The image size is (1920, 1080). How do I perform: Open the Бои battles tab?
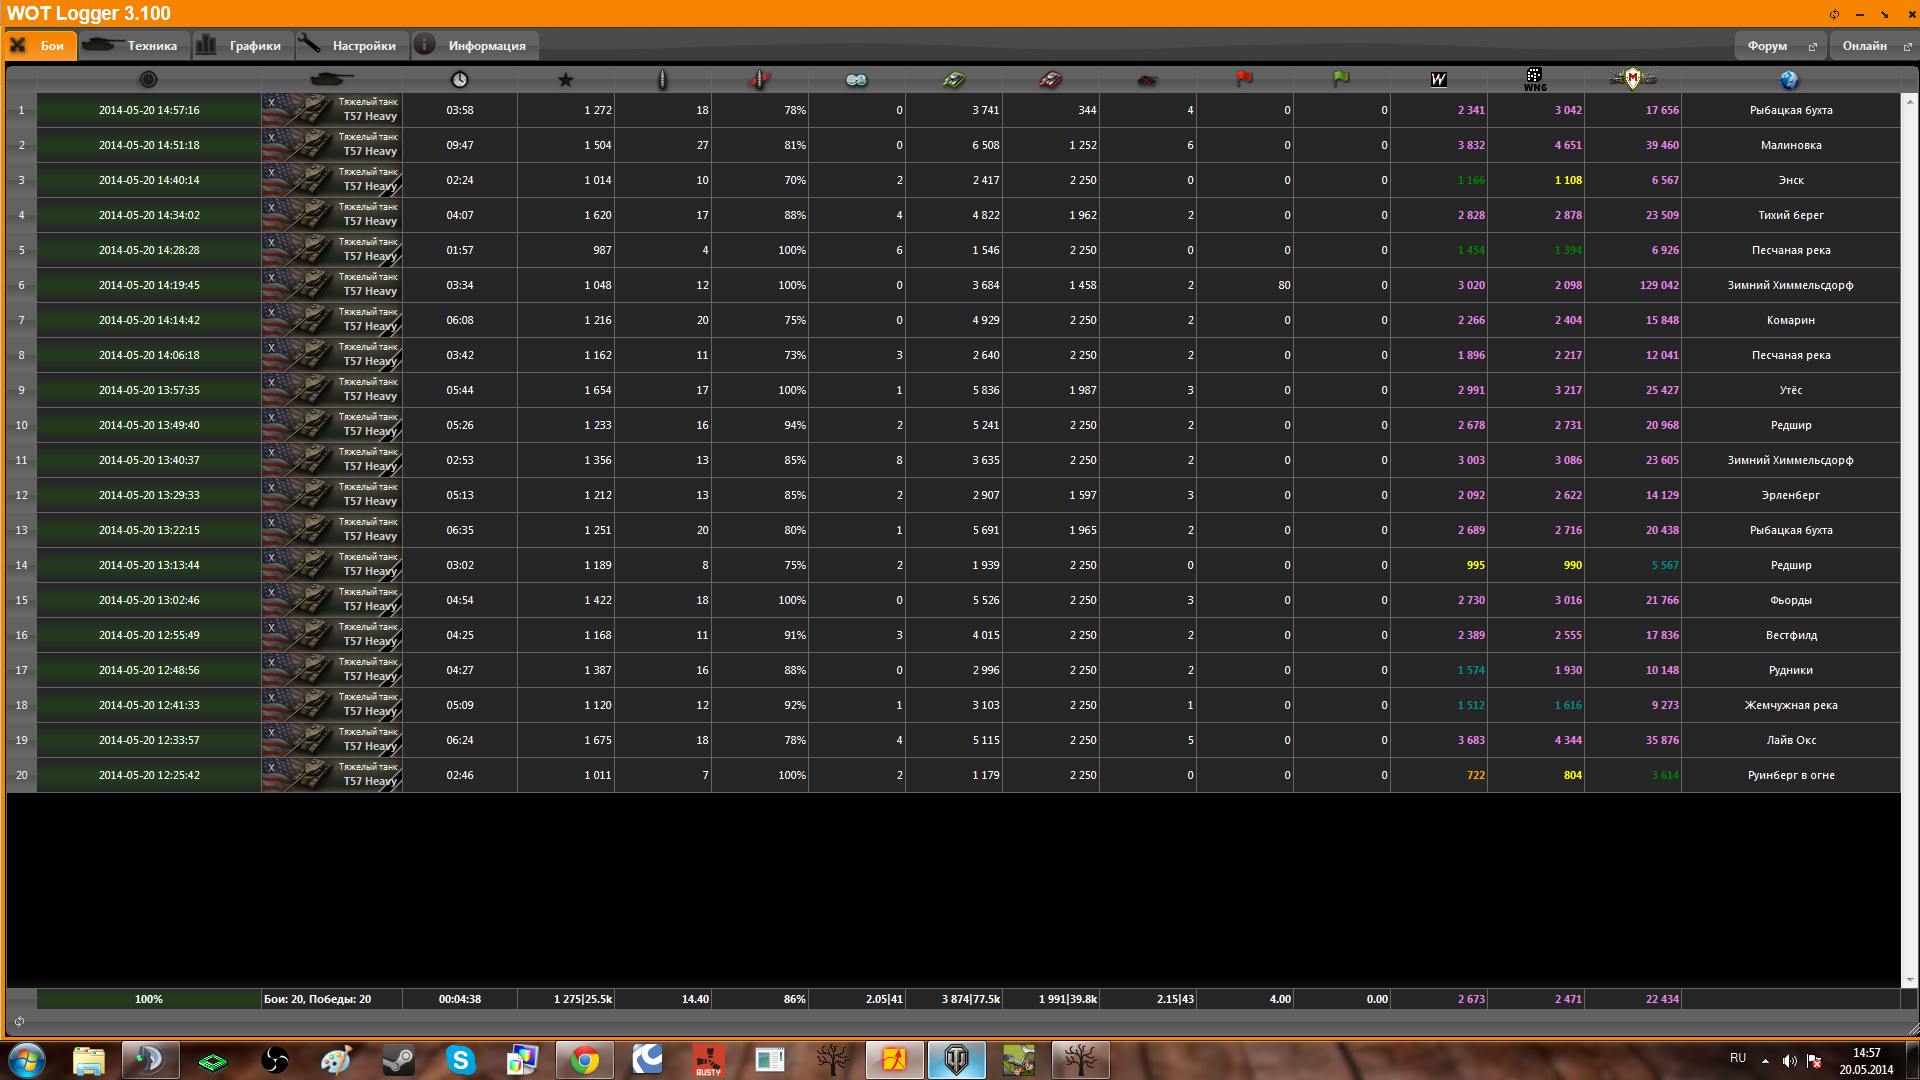click(x=41, y=45)
